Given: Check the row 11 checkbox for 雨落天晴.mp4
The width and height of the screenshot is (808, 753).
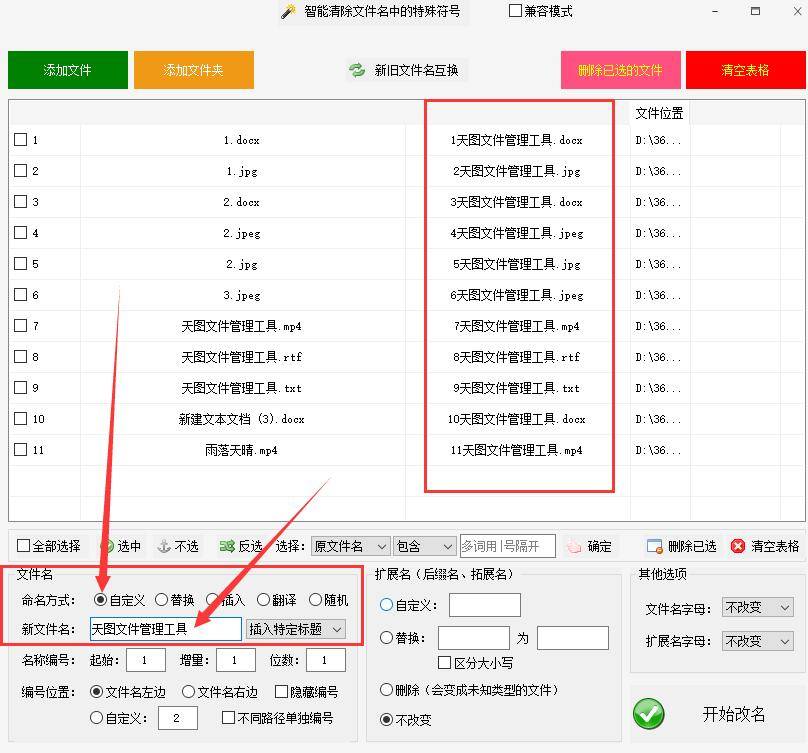Looking at the screenshot, I should [21, 450].
